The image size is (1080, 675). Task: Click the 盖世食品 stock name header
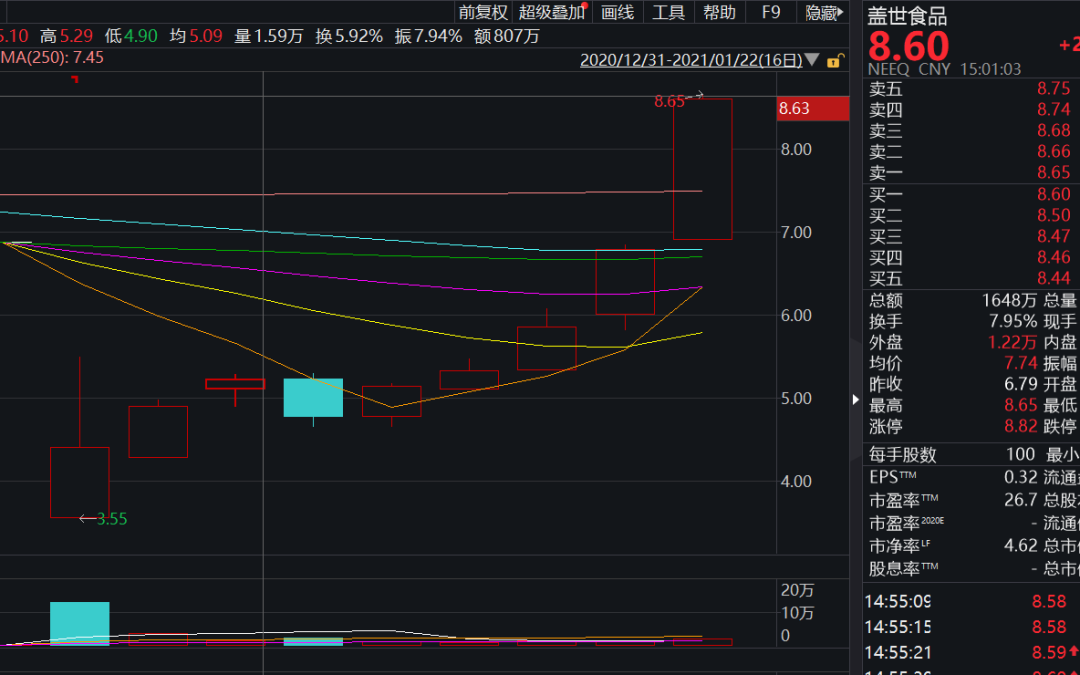coord(907,16)
